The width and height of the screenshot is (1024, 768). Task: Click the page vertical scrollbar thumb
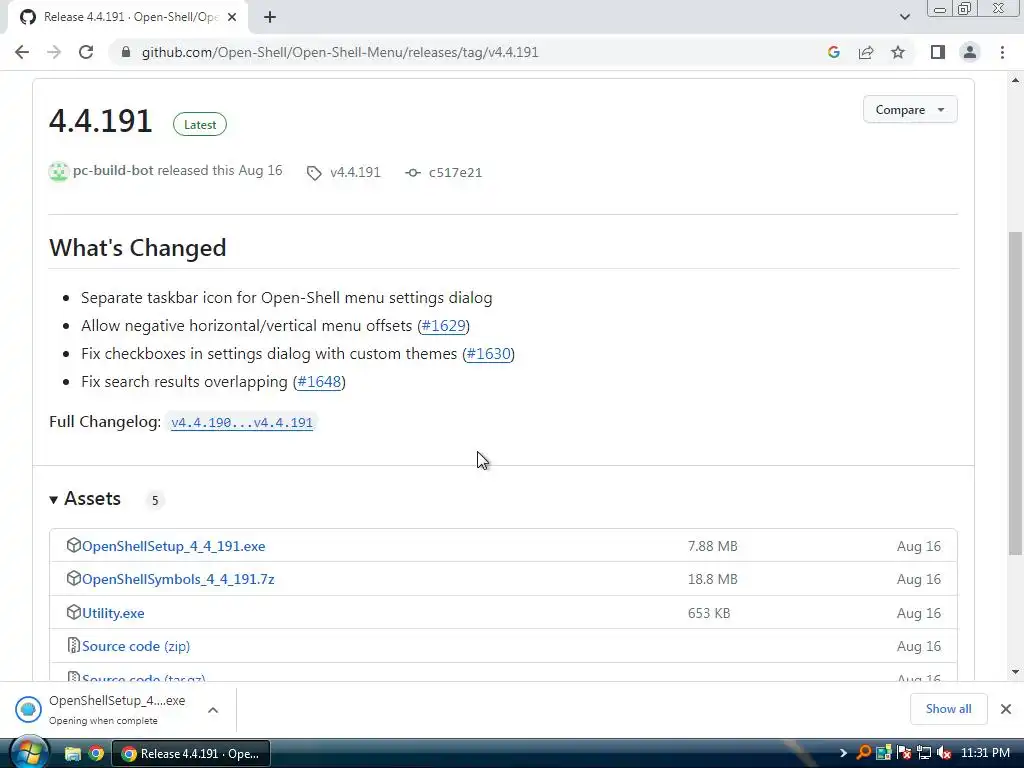pyautogui.click(x=1016, y=393)
